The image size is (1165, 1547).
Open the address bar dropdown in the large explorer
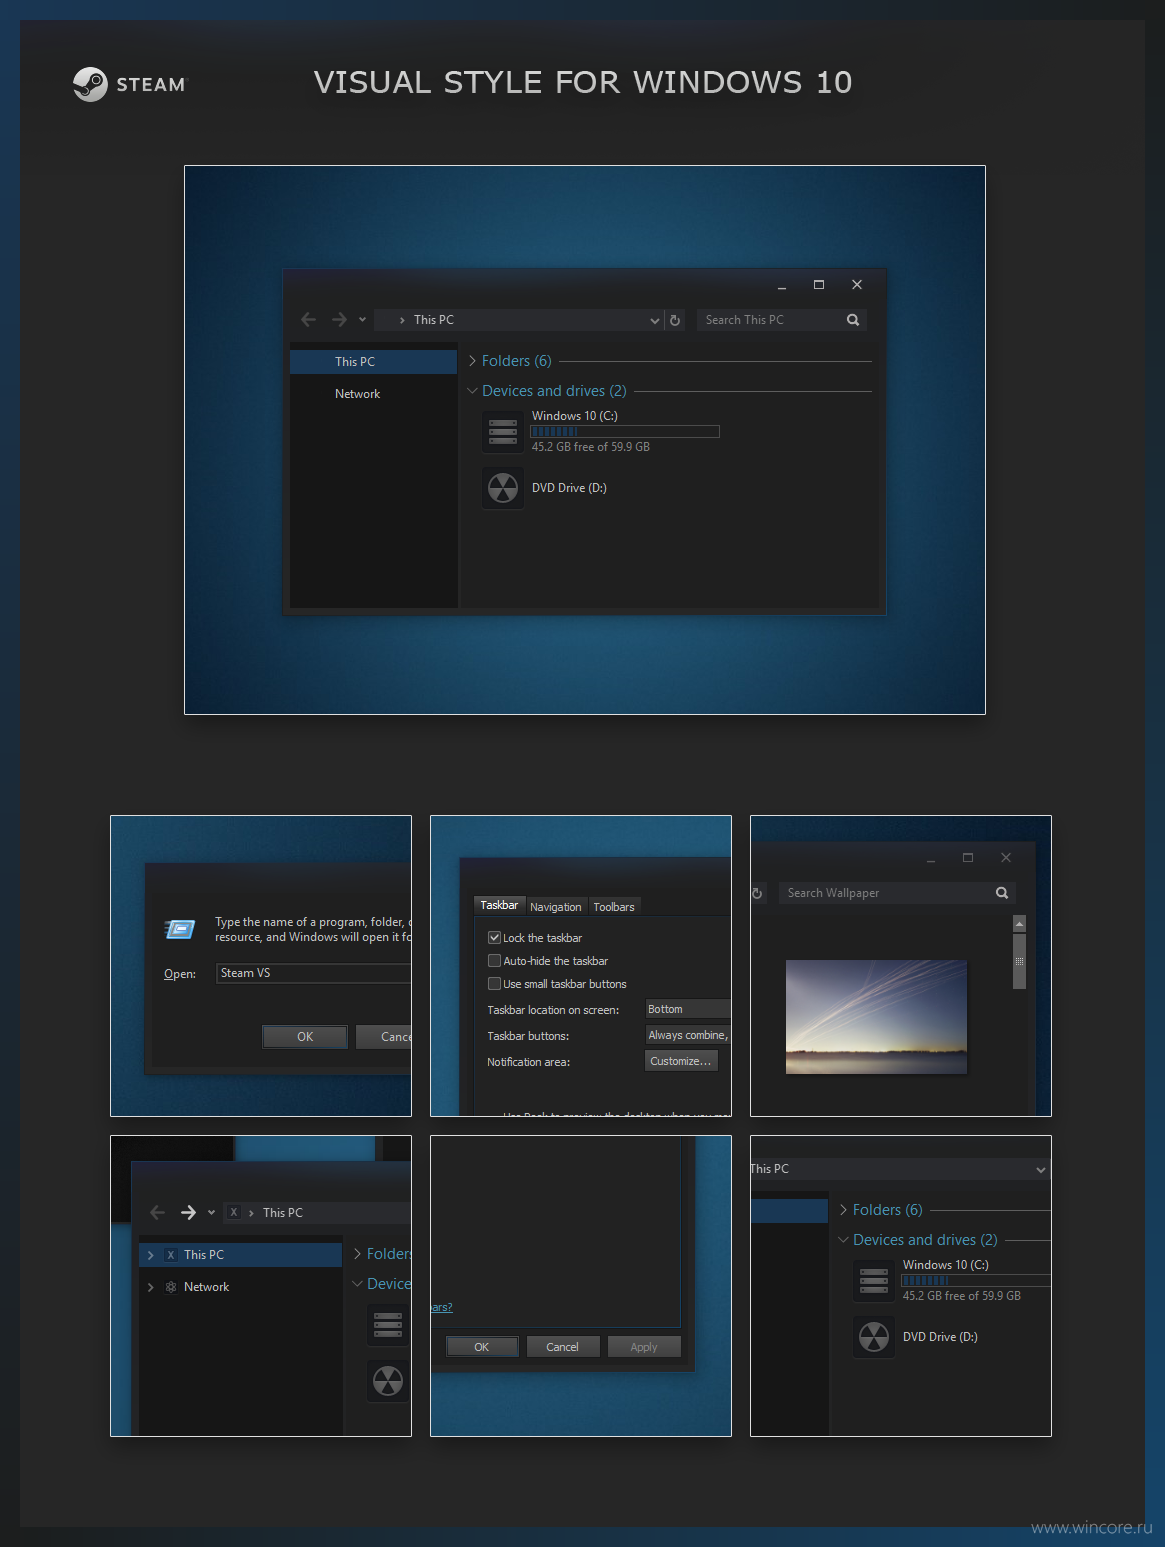(x=655, y=320)
